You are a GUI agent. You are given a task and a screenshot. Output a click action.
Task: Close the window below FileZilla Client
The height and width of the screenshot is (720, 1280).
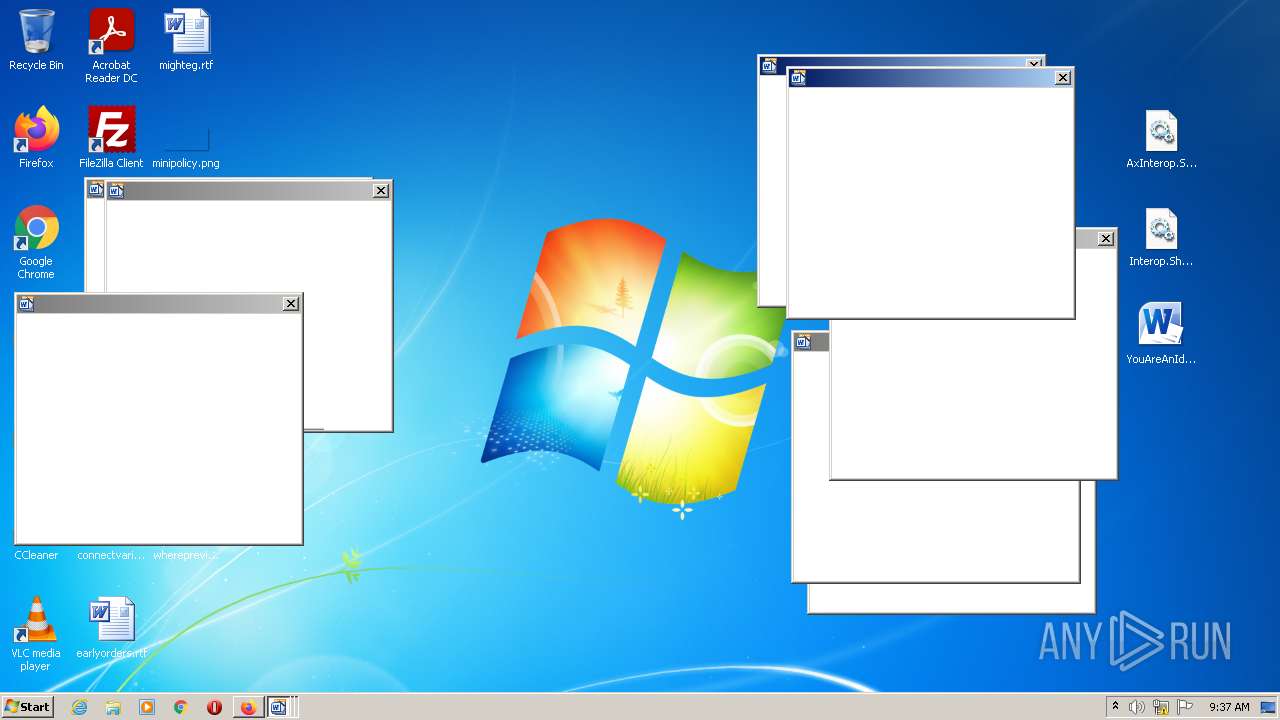[x=381, y=191]
